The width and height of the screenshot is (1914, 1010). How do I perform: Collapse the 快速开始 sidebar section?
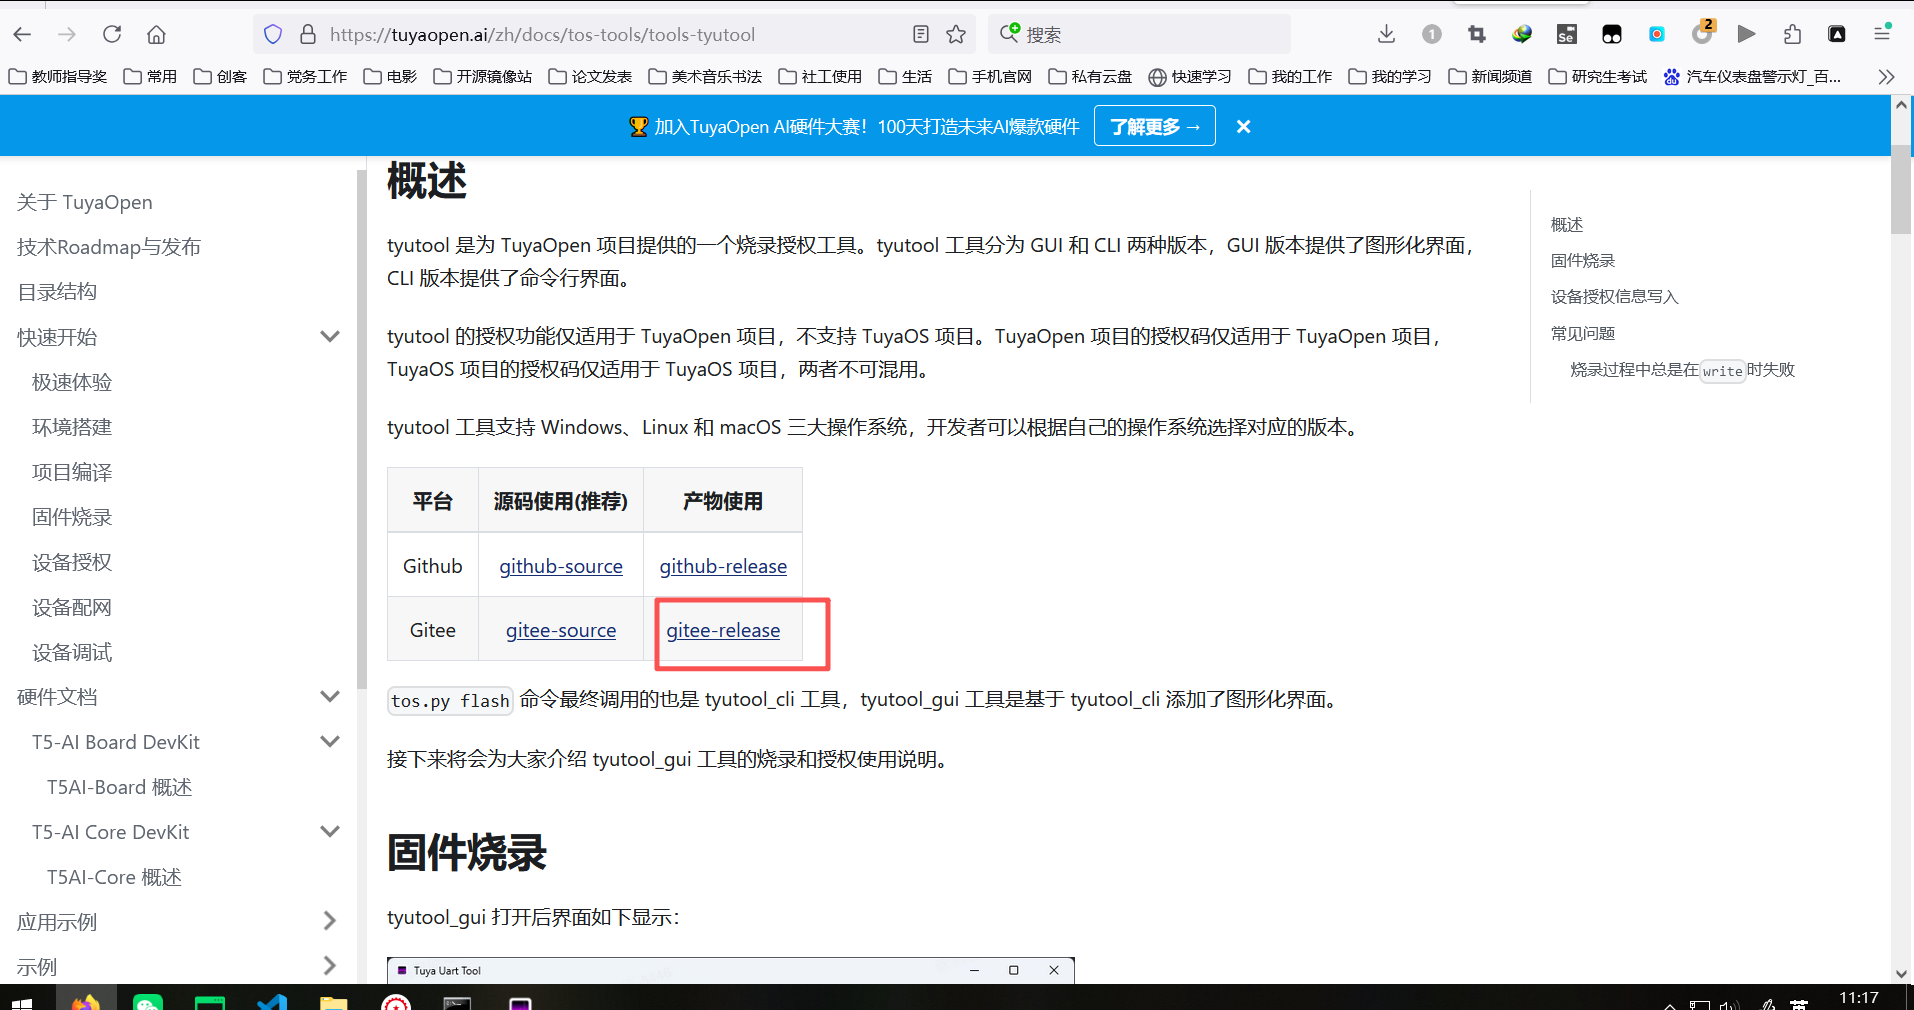click(330, 337)
